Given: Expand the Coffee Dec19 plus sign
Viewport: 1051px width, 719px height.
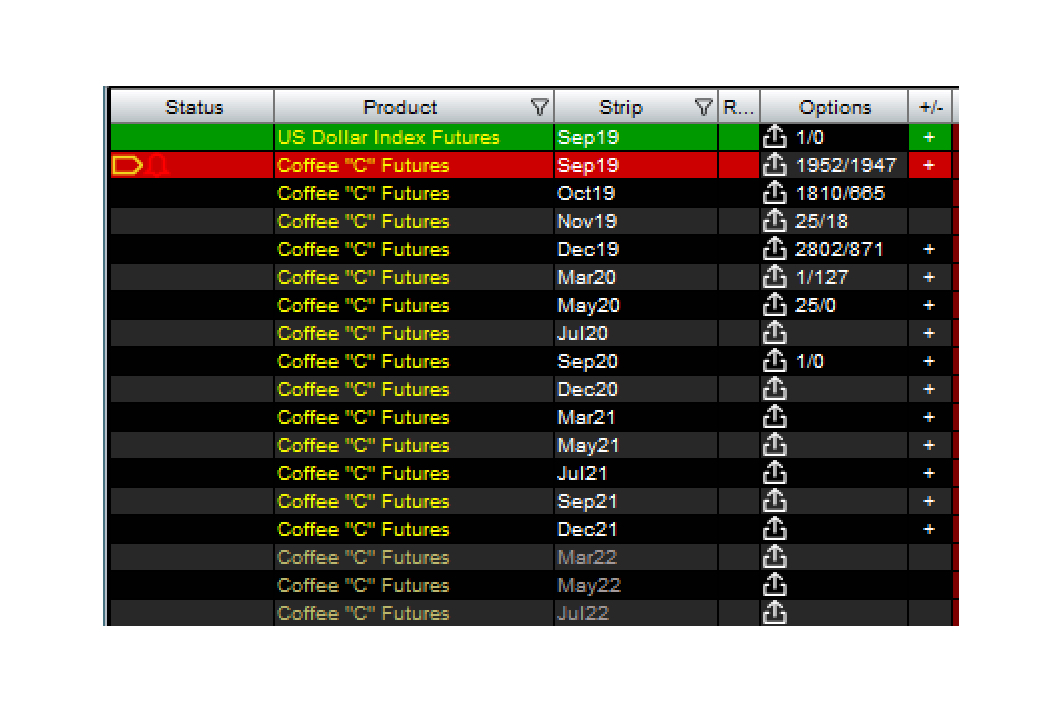Looking at the screenshot, I should coord(929,249).
